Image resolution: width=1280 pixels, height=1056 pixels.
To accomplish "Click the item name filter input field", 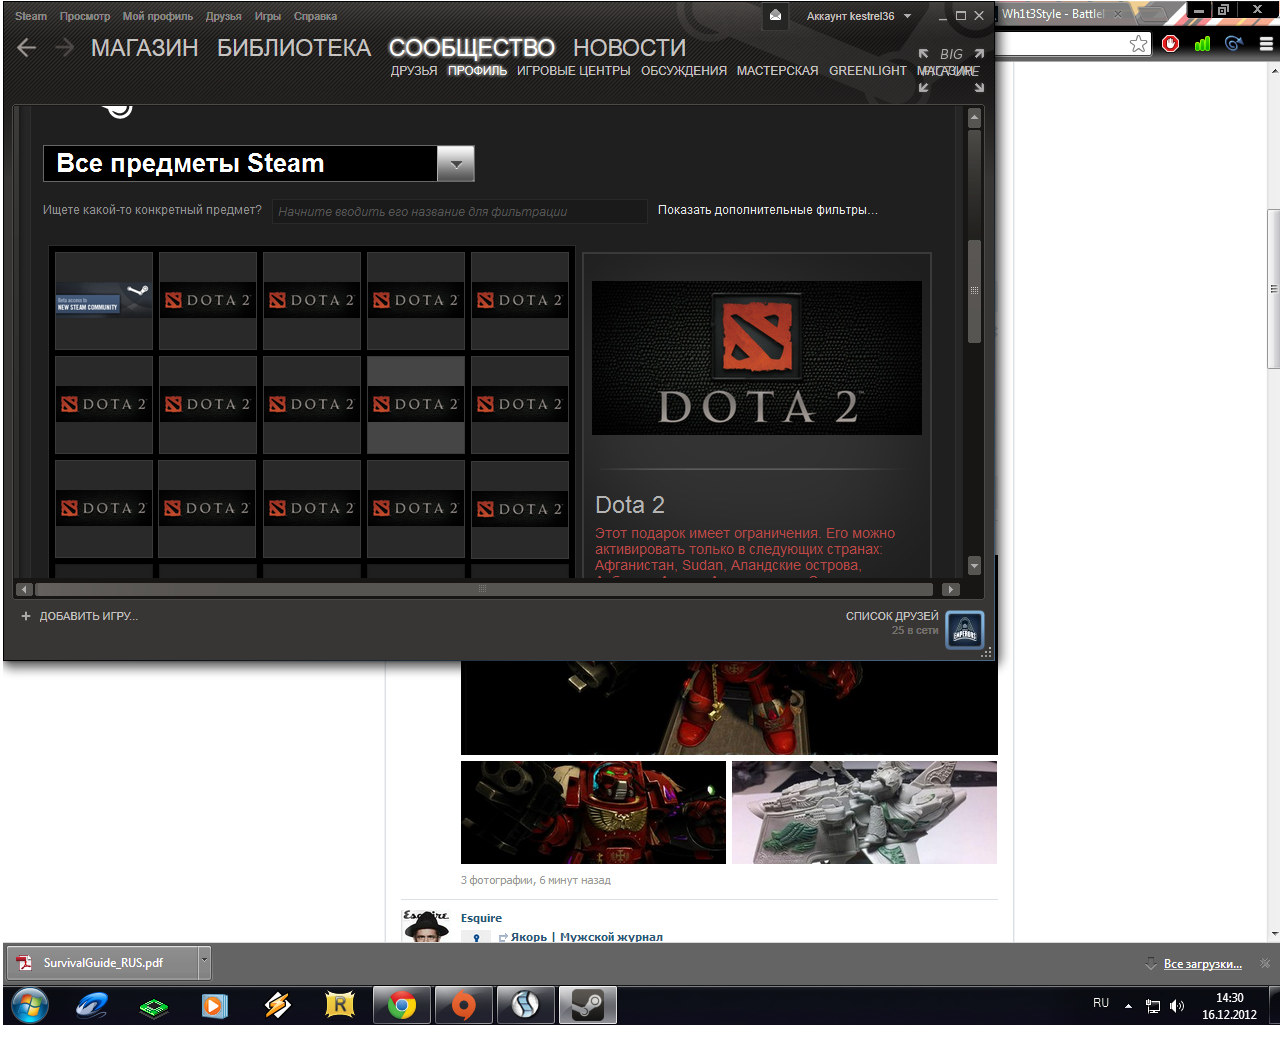I will (x=460, y=211).
